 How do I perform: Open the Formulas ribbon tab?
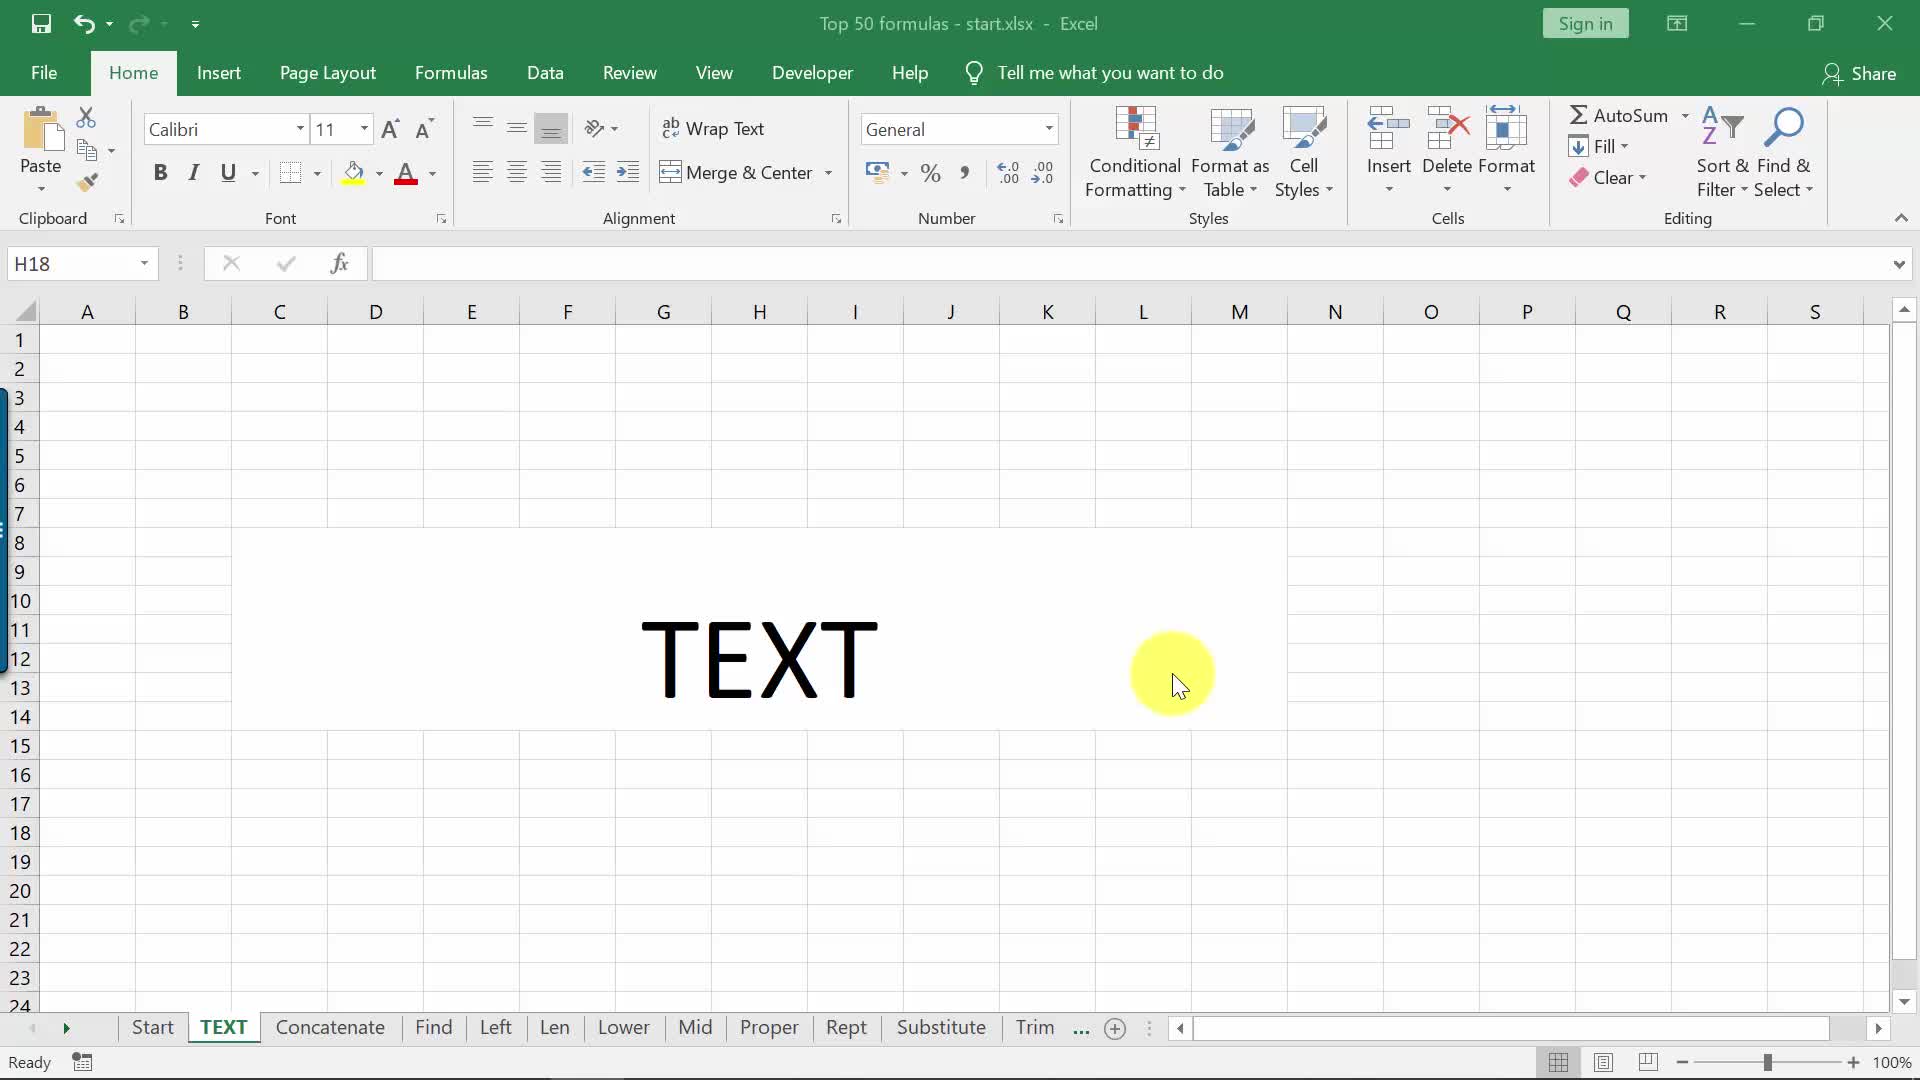point(451,73)
